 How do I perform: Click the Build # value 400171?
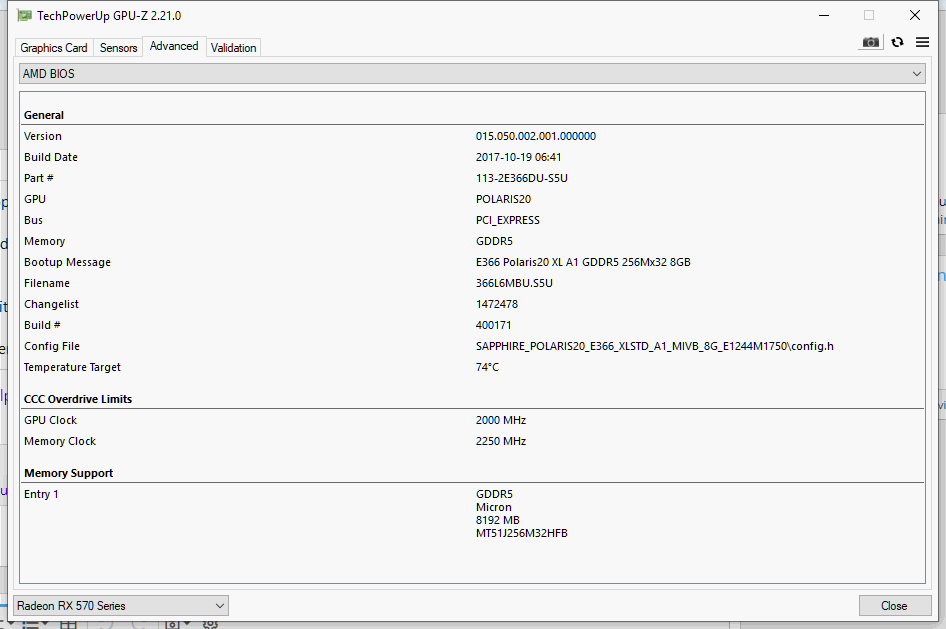tap(494, 325)
